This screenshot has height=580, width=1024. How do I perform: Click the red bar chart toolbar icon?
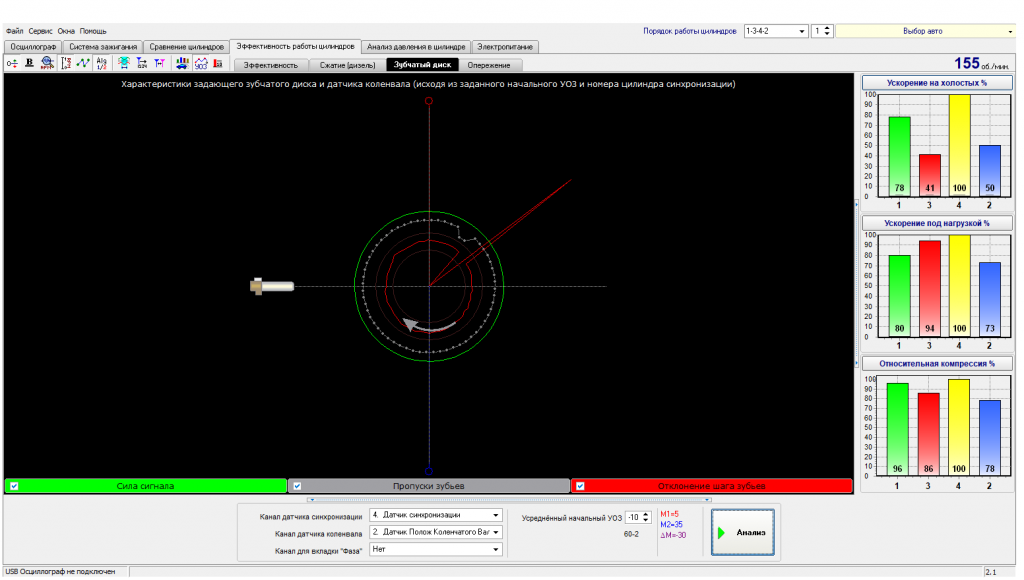pos(218,63)
